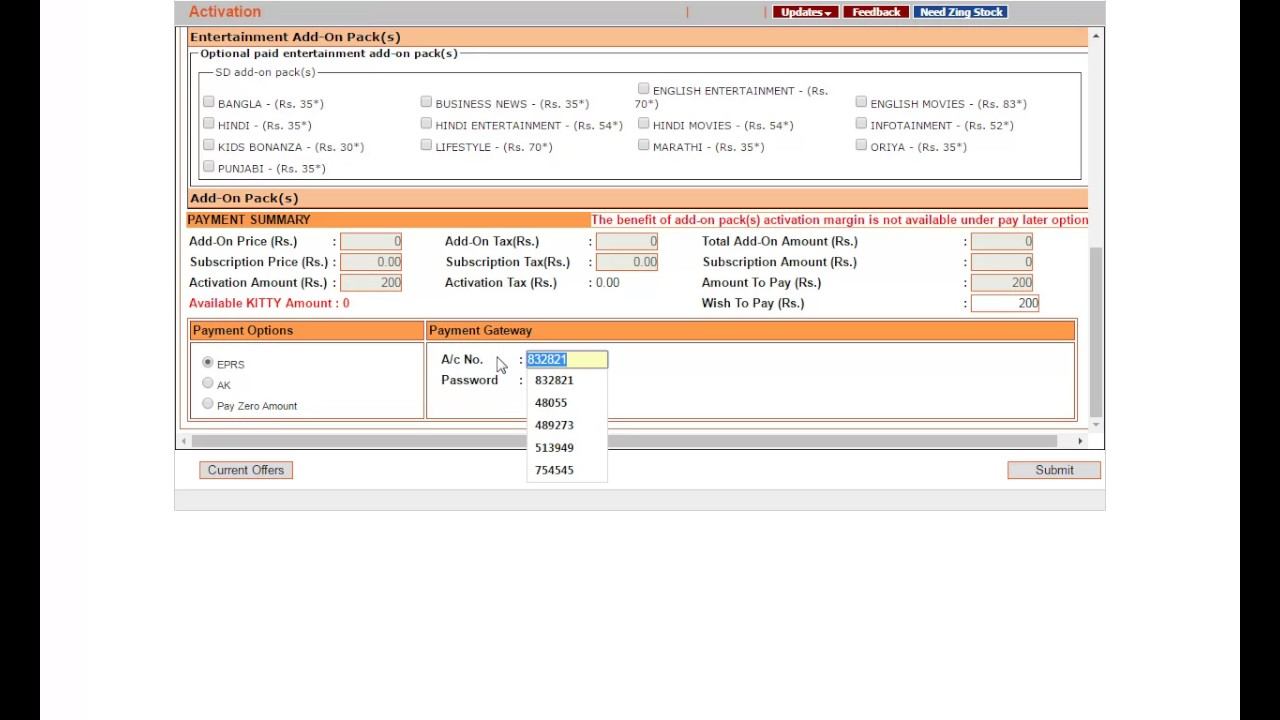This screenshot has width=1280, height=720.
Task: Check the BANGLA add-on pack
Action: pos(208,102)
